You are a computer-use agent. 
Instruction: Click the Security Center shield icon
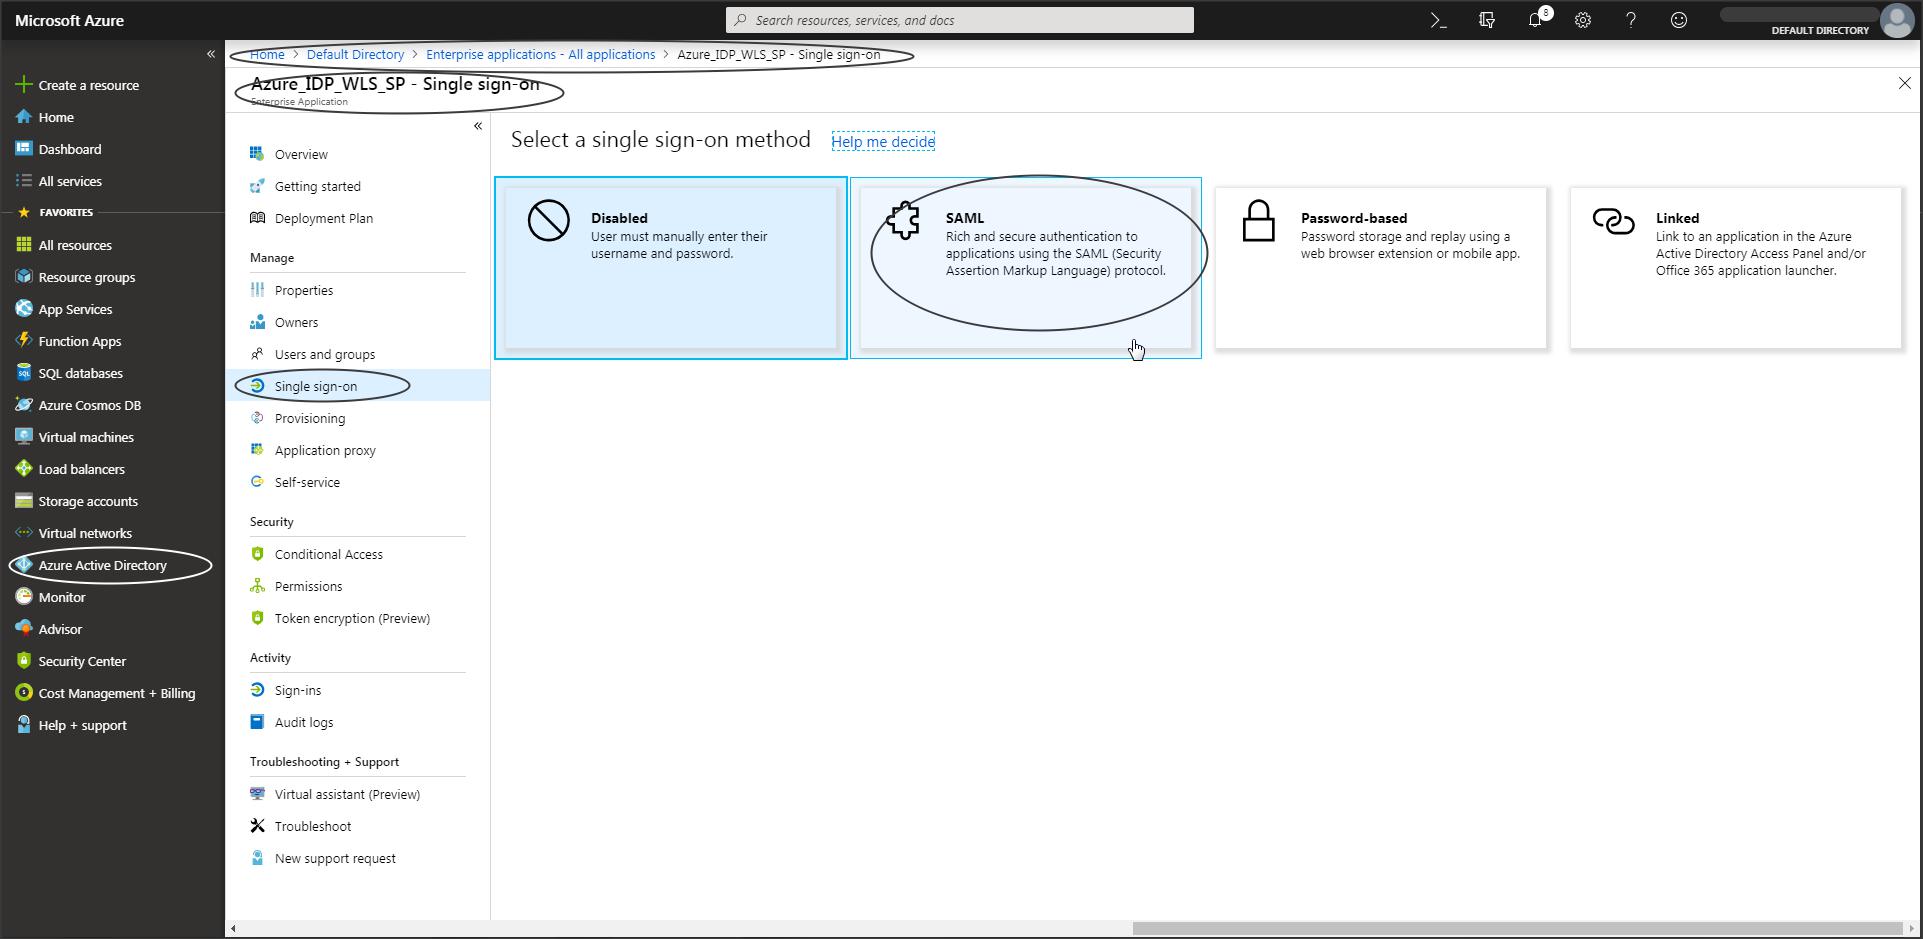click(24, 661)
